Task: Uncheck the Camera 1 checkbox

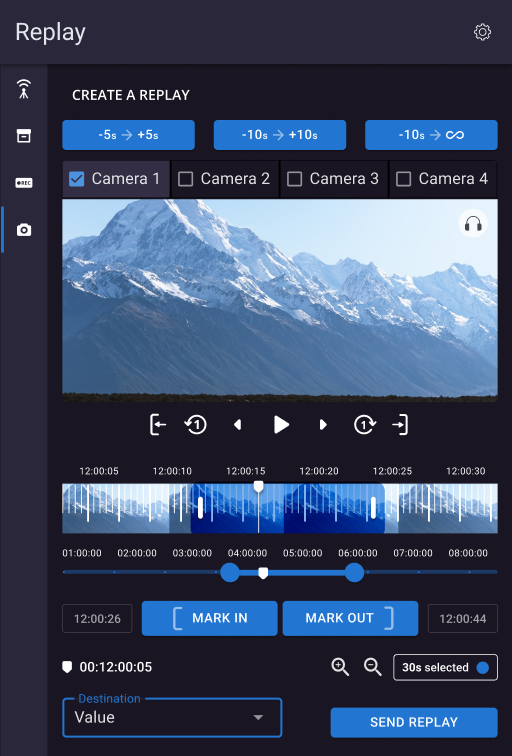Action: pyautogui.click(x=77, y=179)
